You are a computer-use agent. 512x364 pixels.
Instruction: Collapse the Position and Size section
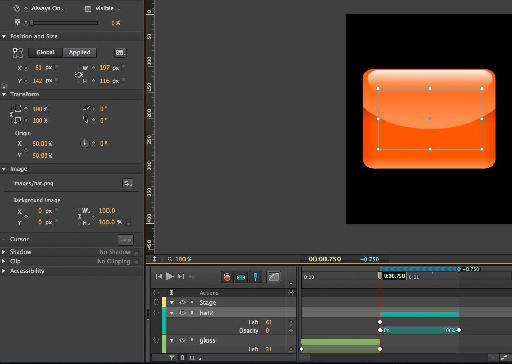click(x=4, y=36)
